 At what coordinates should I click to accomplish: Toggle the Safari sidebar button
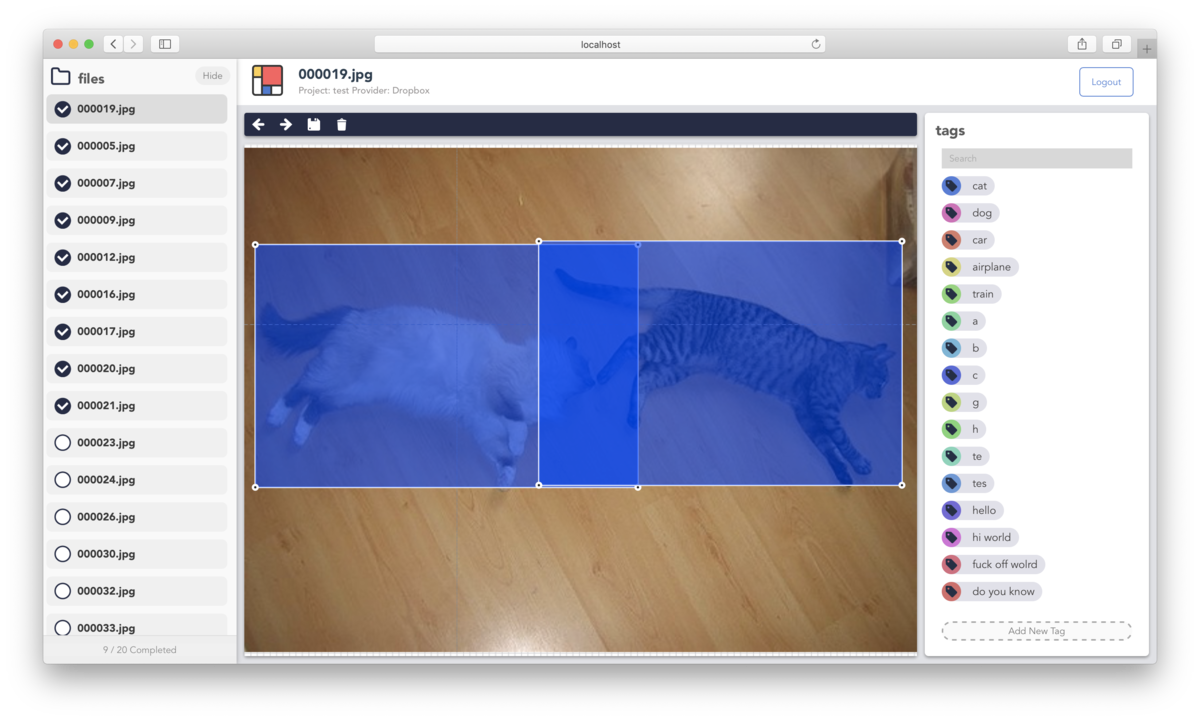[165, 44]
